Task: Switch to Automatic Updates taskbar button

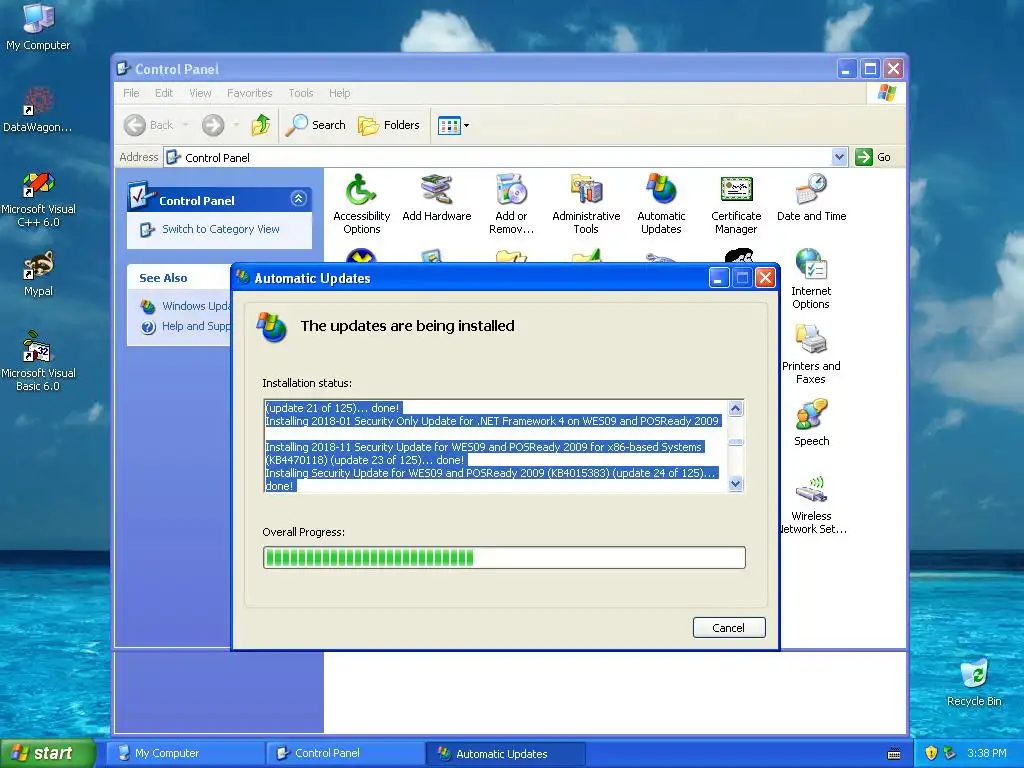Action: tap(505, 754)
